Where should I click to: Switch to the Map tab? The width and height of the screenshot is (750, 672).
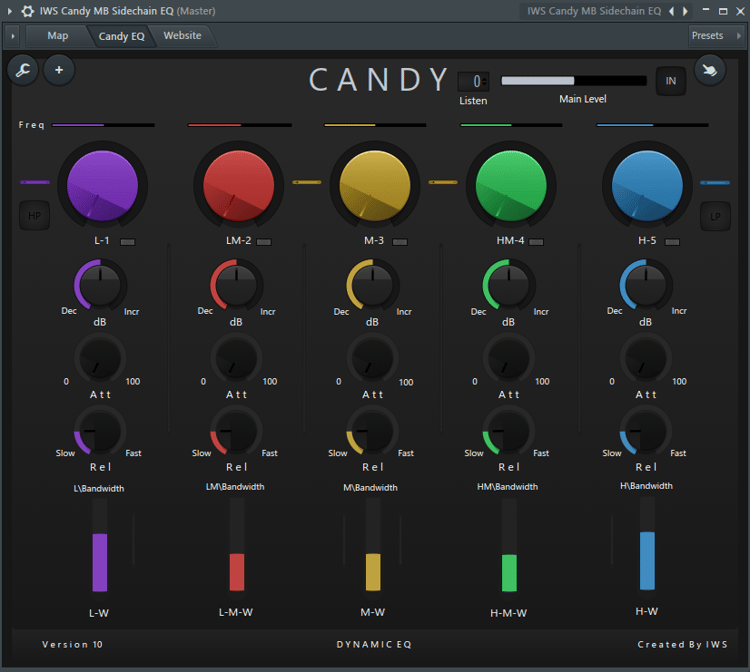57,36
